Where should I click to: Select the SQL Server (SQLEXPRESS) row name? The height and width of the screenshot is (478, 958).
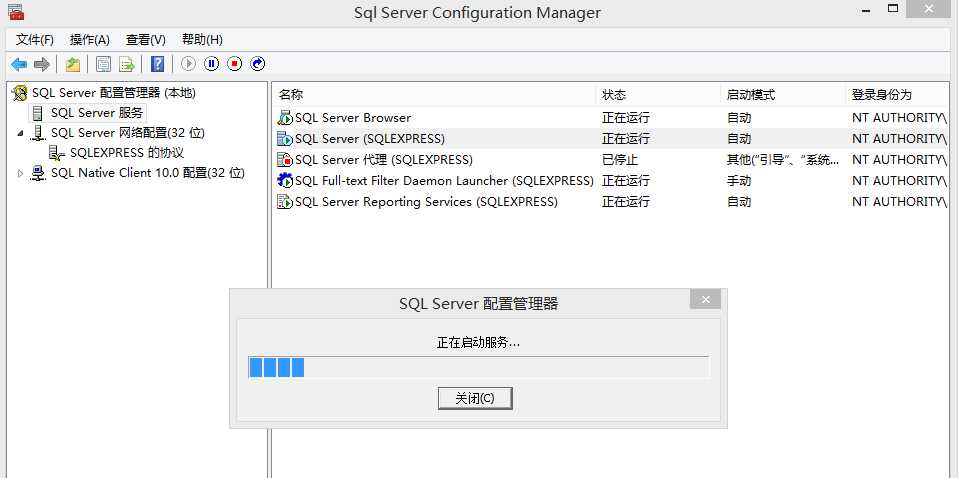[370, 139]
